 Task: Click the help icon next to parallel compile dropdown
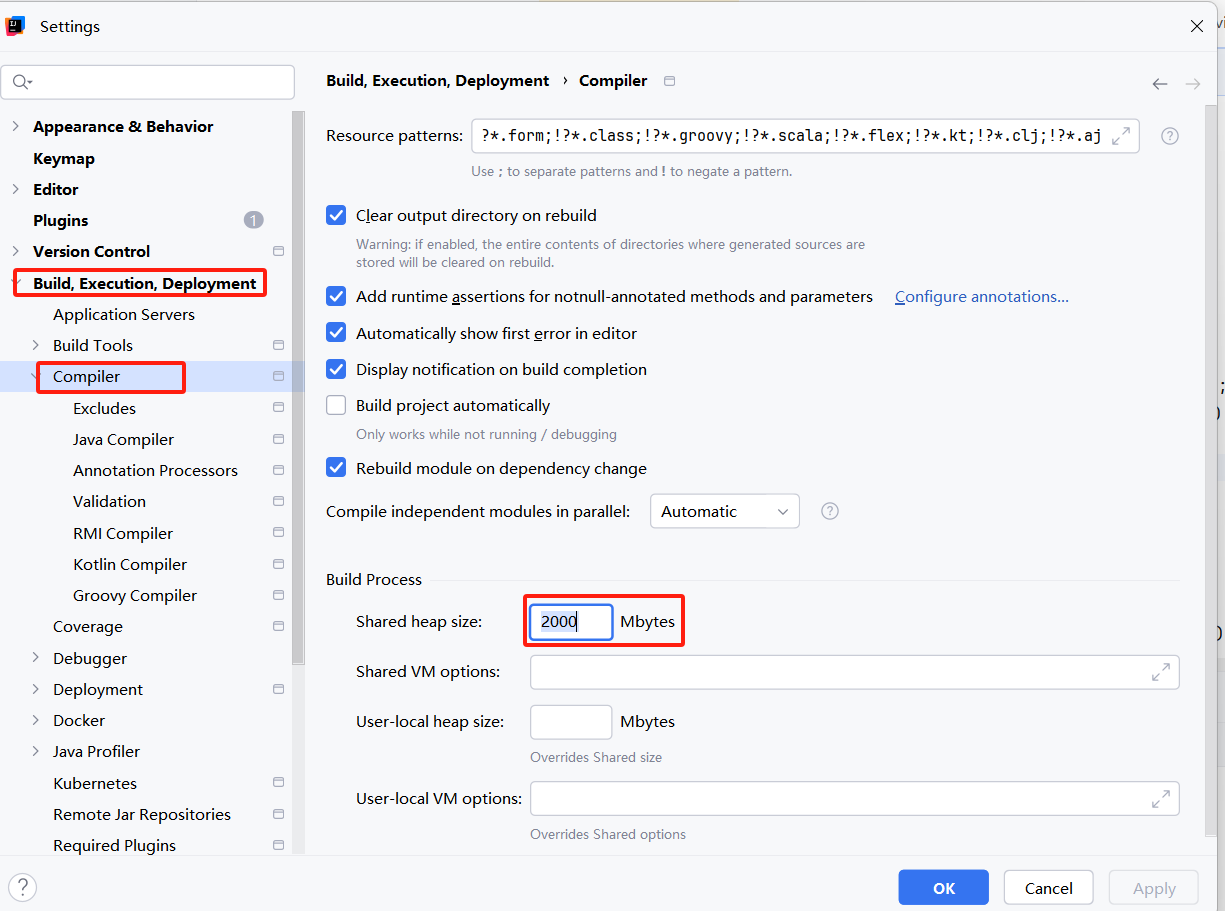coord(829,511)
